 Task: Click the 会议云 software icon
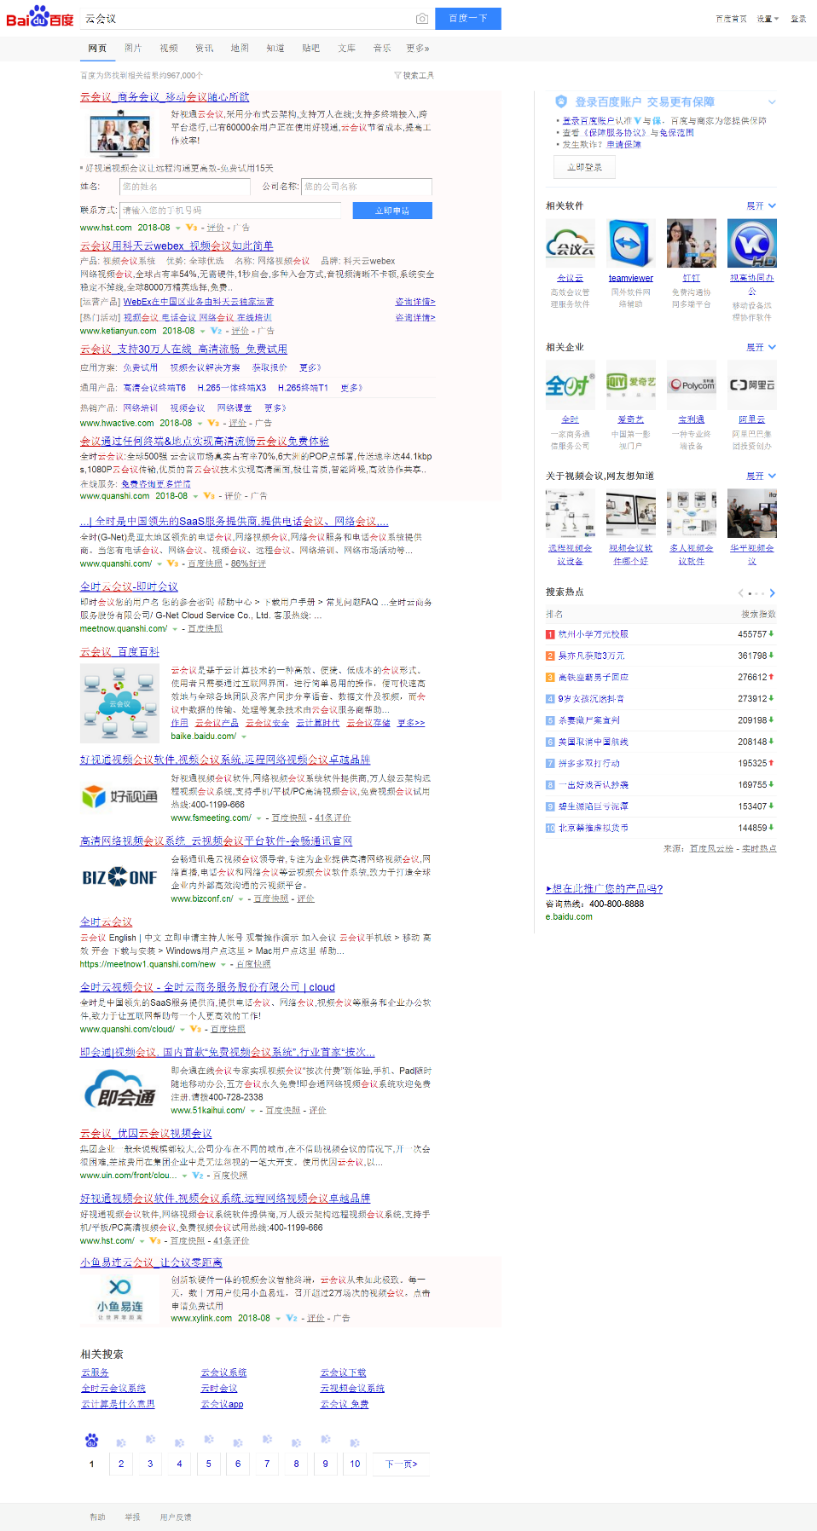tap(570, 243)
